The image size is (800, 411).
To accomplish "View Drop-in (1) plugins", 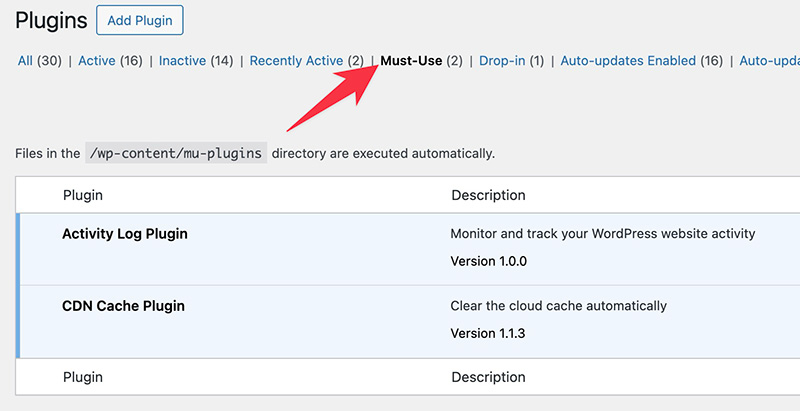I will pos(511,61).
